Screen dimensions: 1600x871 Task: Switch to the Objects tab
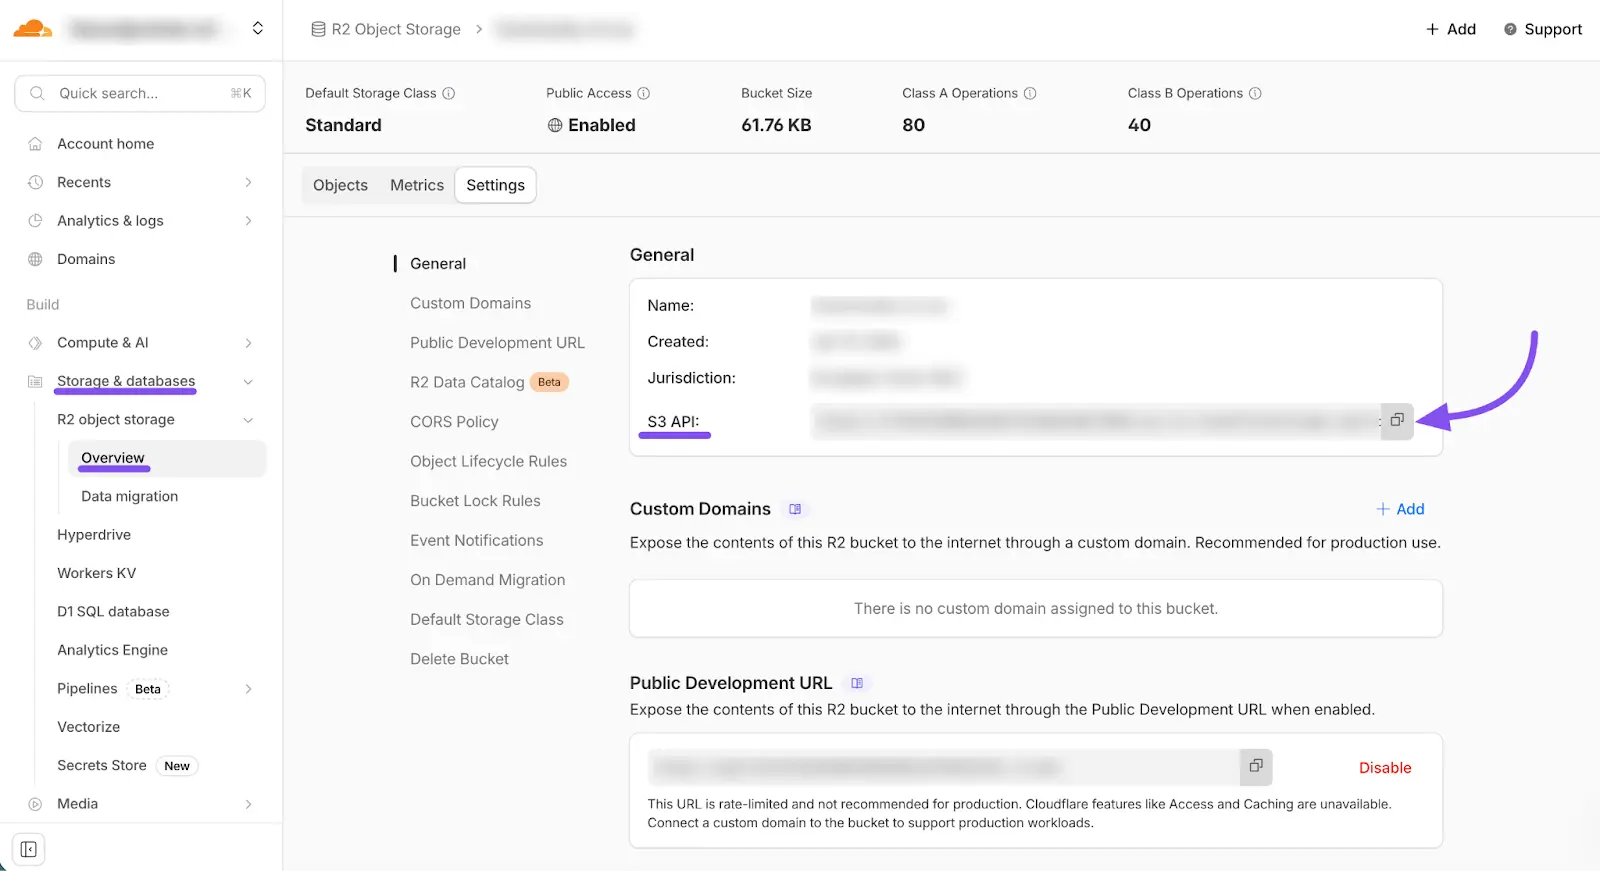pos(340,185)
